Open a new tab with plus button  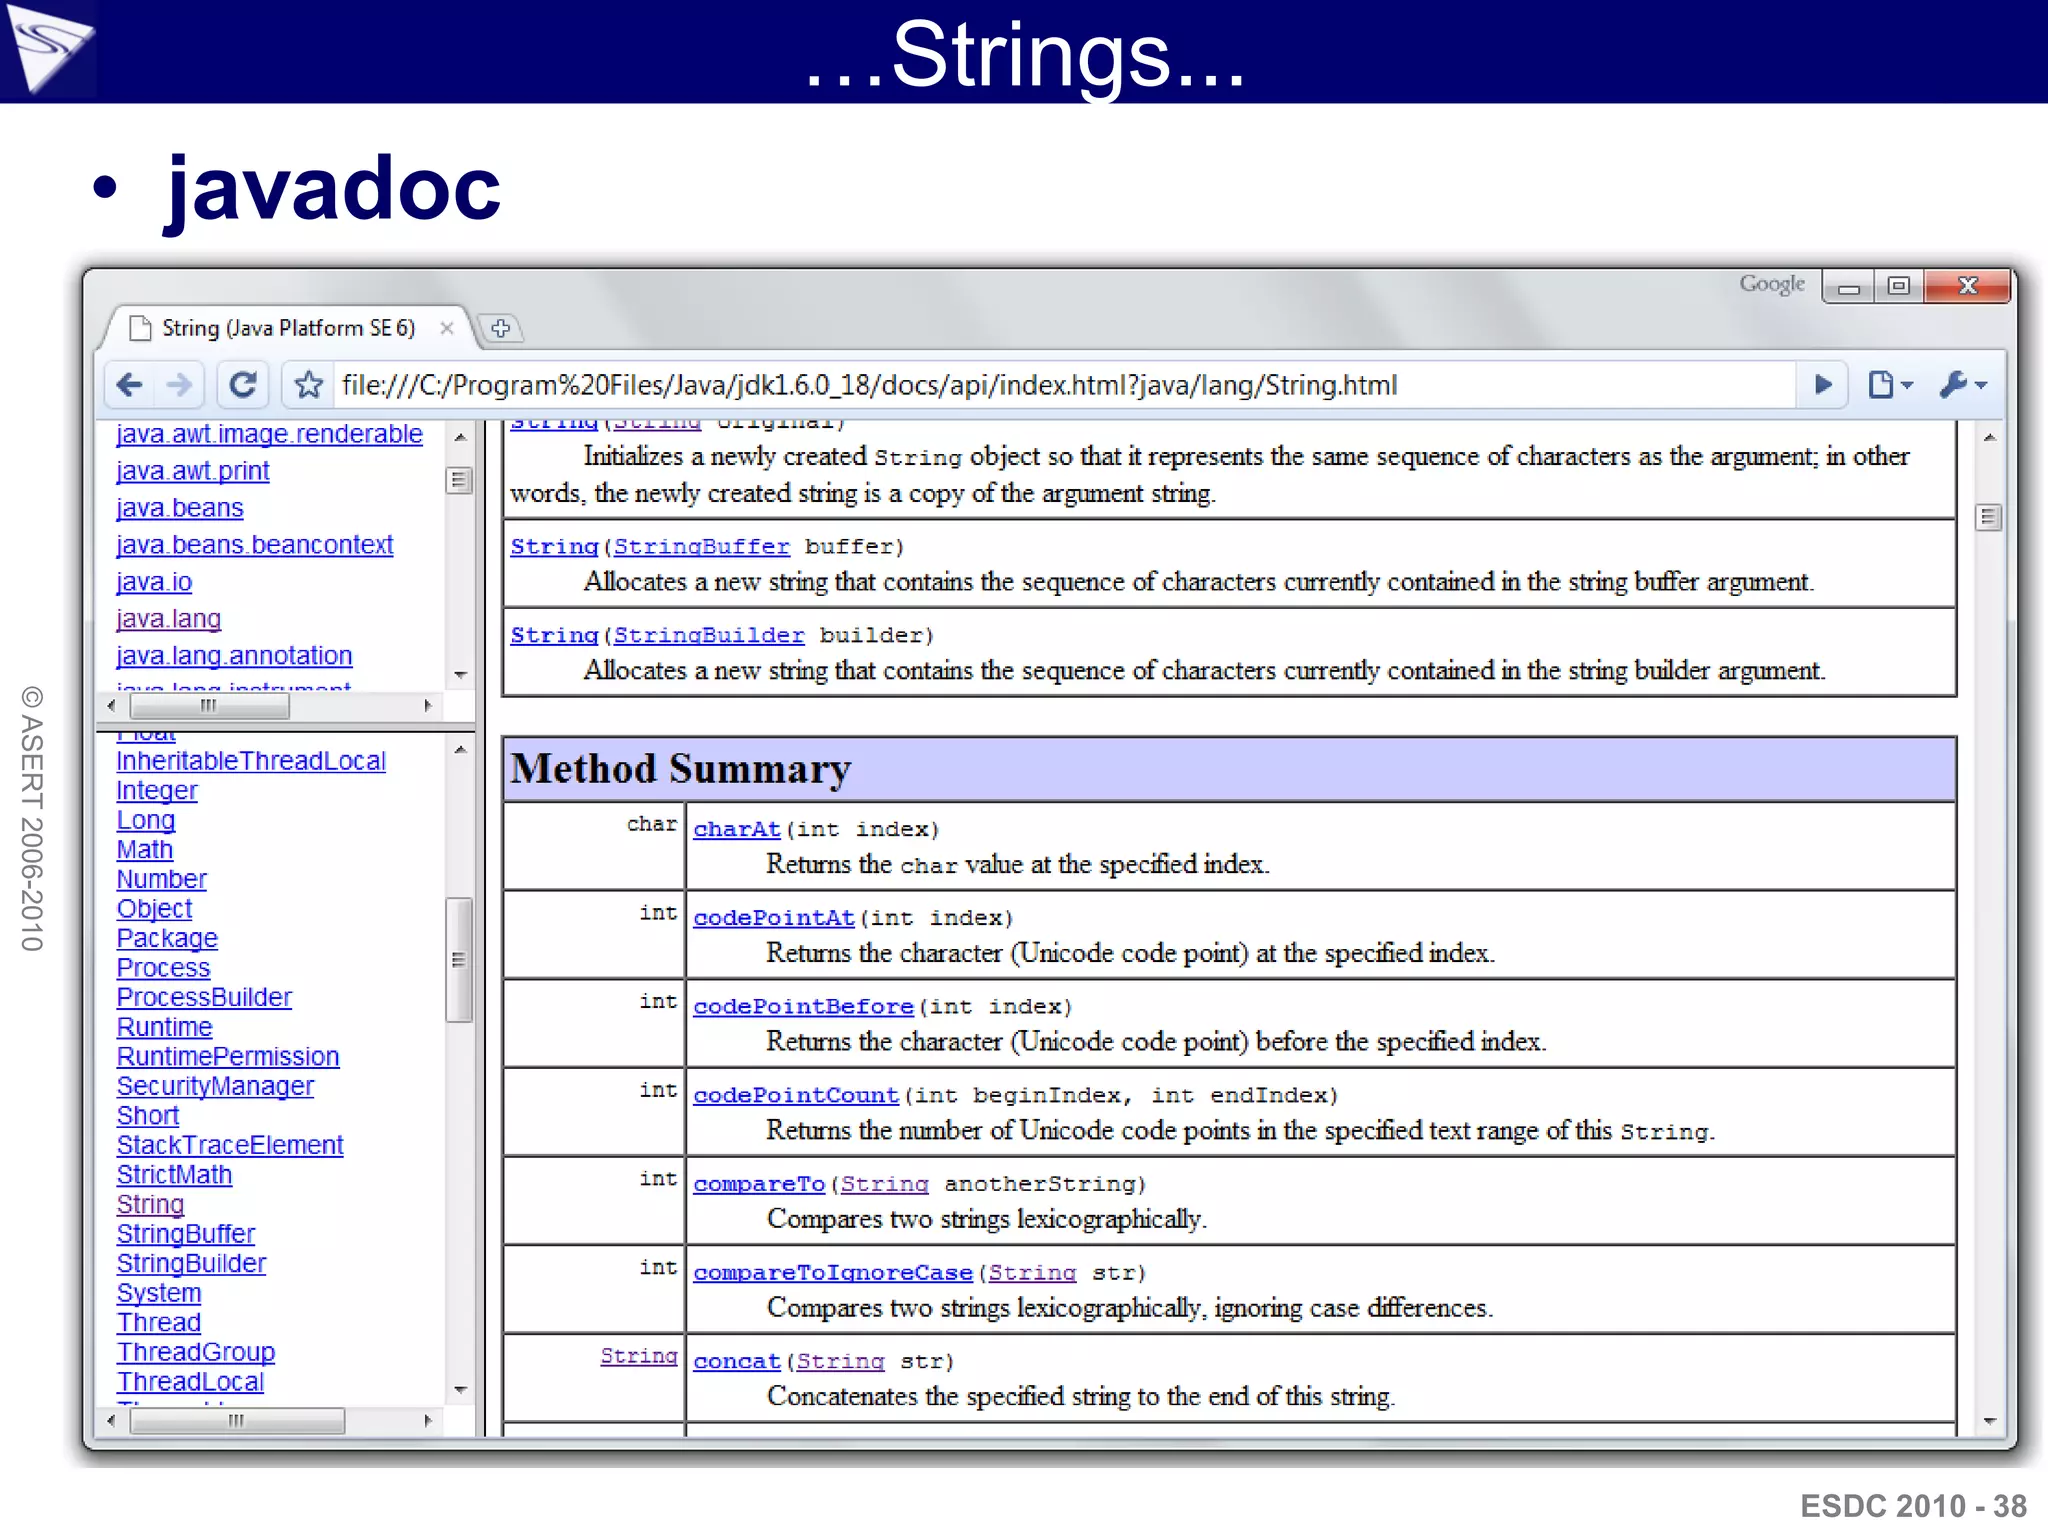501,328
